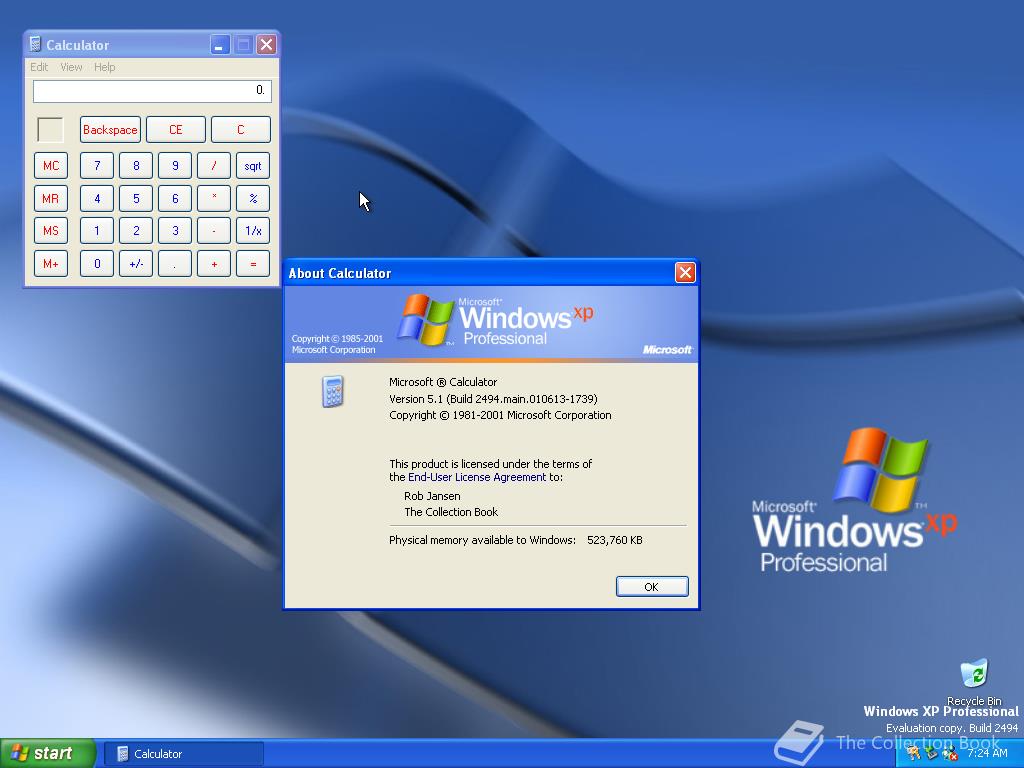Image resolution: width=1024 pixels, height=768 pixels.
Task: Click the M+ memory add button
Action: pyautogui.click(x=51, y=264)
